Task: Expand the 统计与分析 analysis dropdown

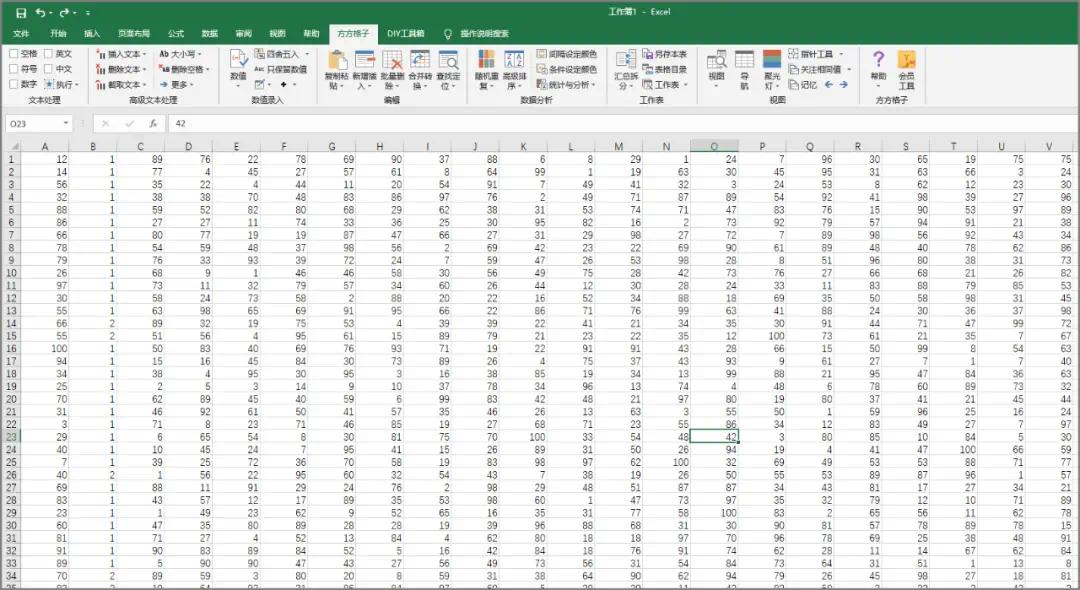Action: click(570, 85)
